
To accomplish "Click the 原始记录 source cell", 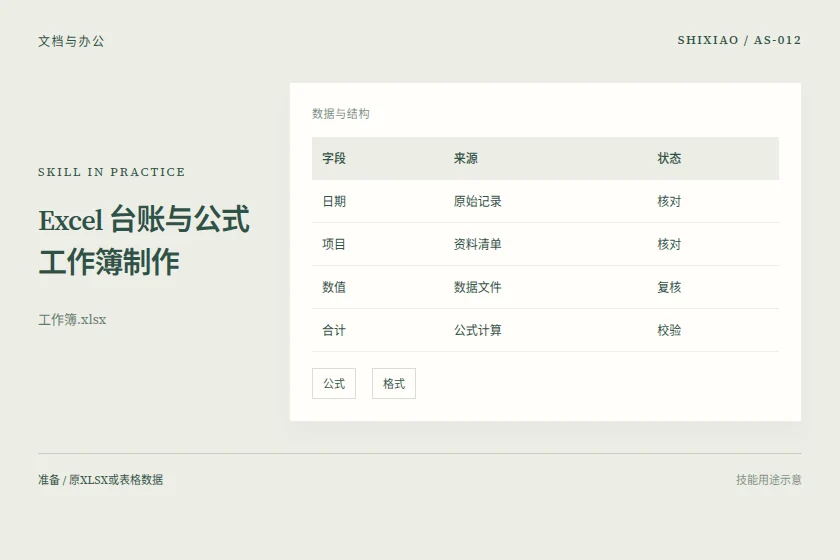I will coord(477,201).
